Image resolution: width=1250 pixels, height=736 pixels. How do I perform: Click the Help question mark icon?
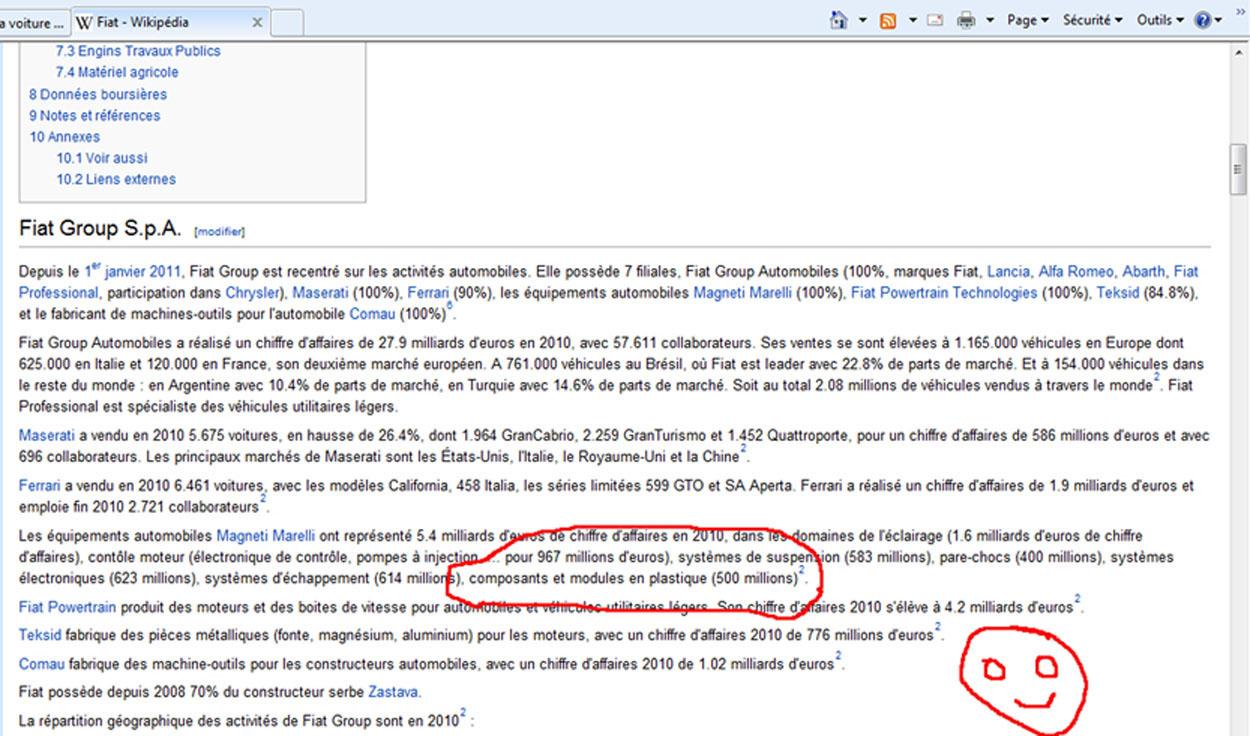pos(1203,20)
